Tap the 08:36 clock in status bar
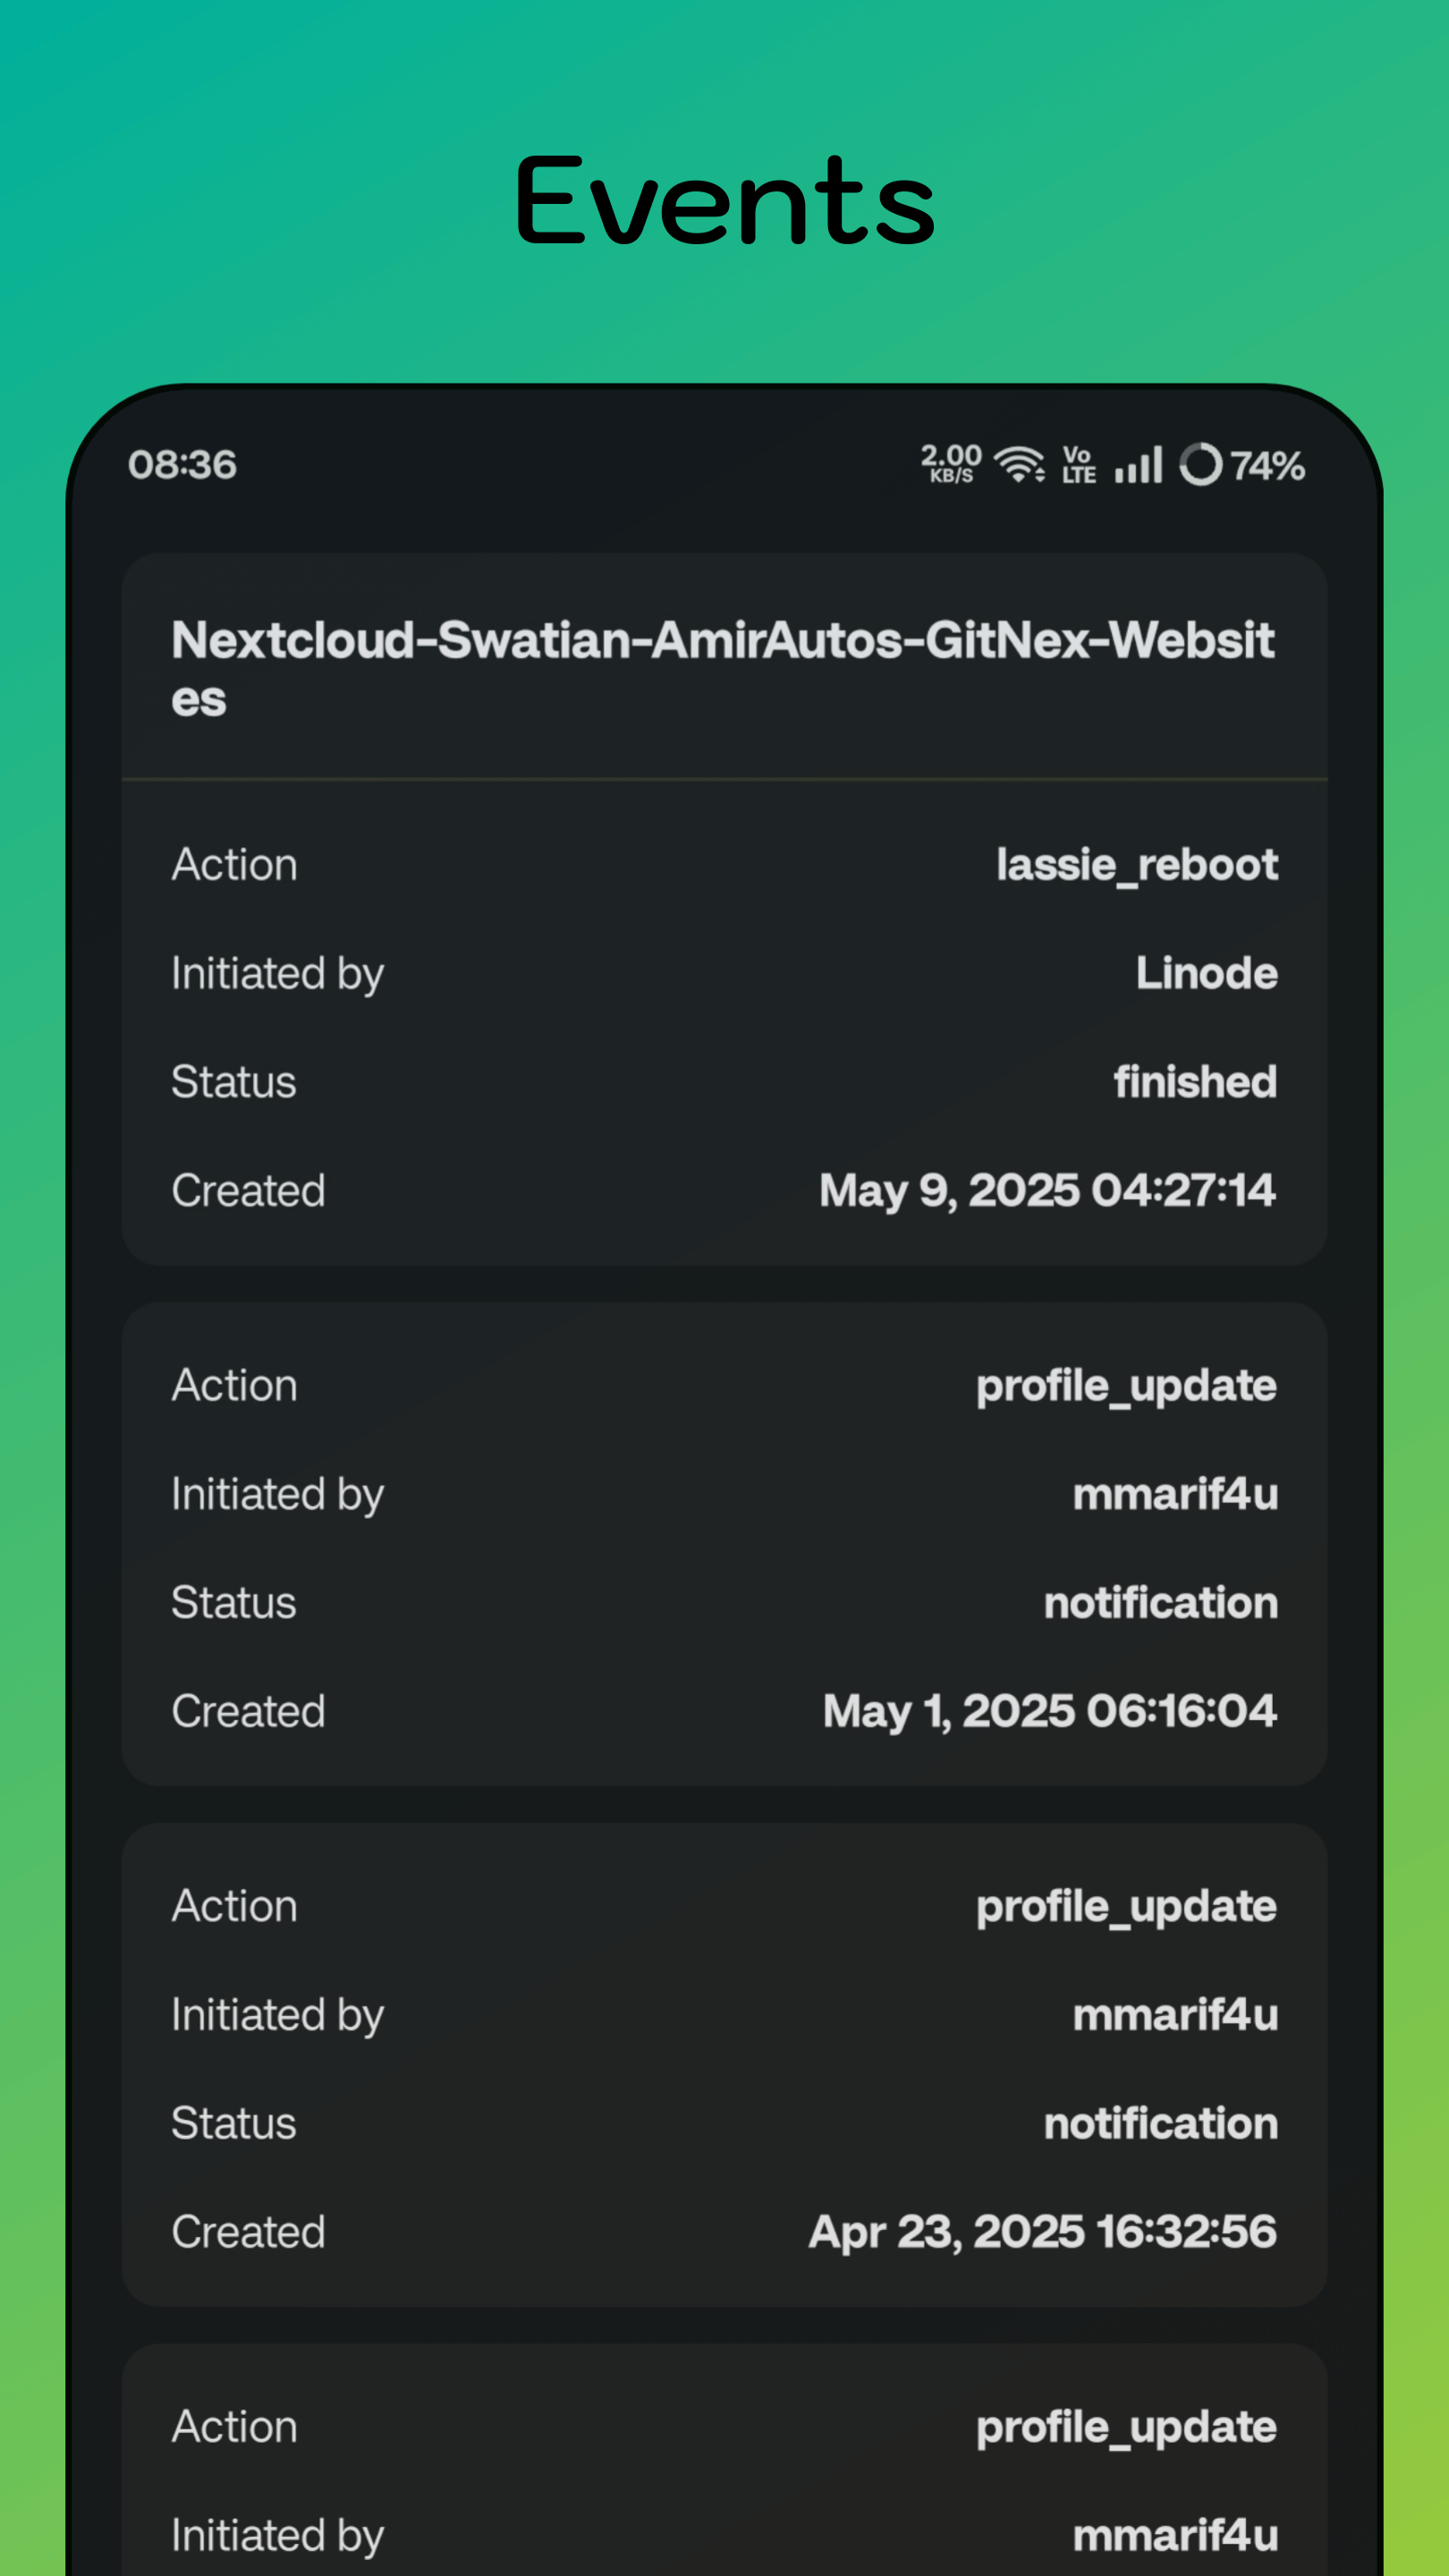The height and width of the screenshot is (2576, 1449). pyautogui.click(x=182, y=465)
